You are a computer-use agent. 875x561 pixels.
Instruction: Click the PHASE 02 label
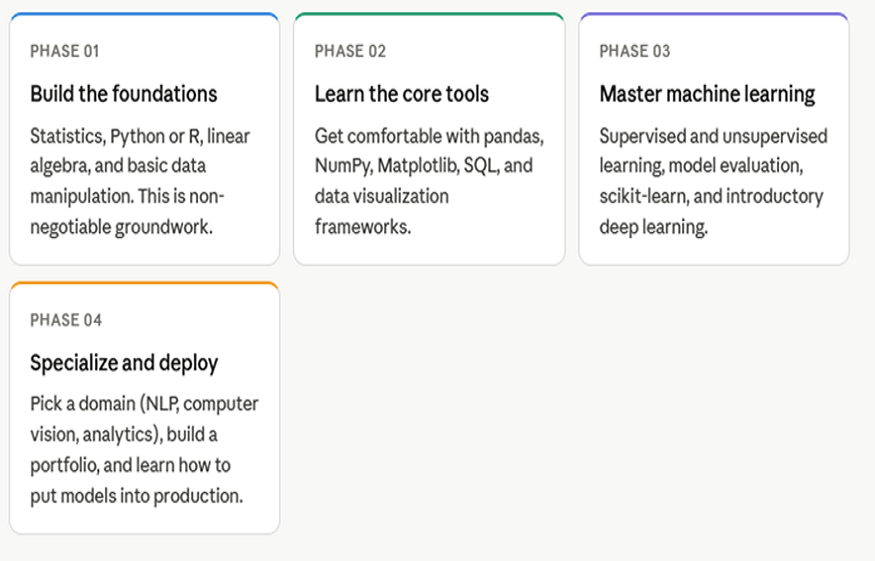(350, 51)
